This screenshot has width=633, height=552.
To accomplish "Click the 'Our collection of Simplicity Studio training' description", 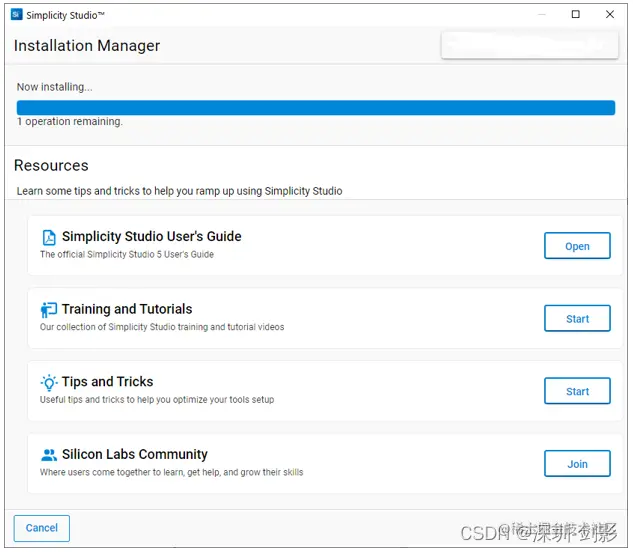I will pyautogui.click(x=162, y=327).
